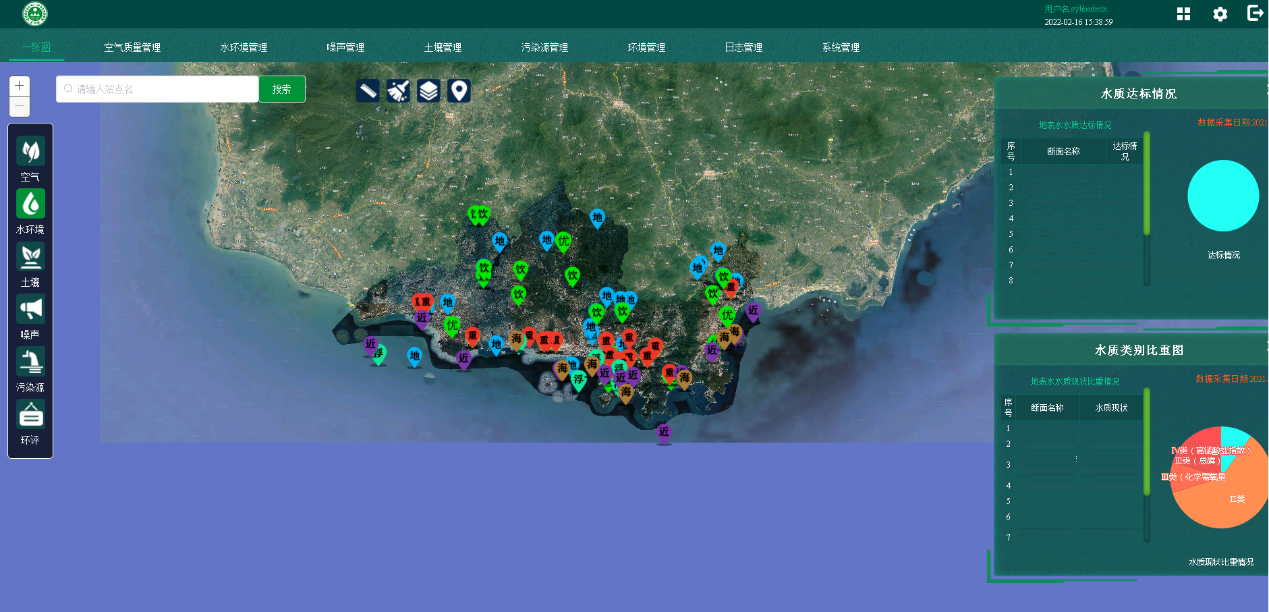Focus the station name search field

click(157, 89)
